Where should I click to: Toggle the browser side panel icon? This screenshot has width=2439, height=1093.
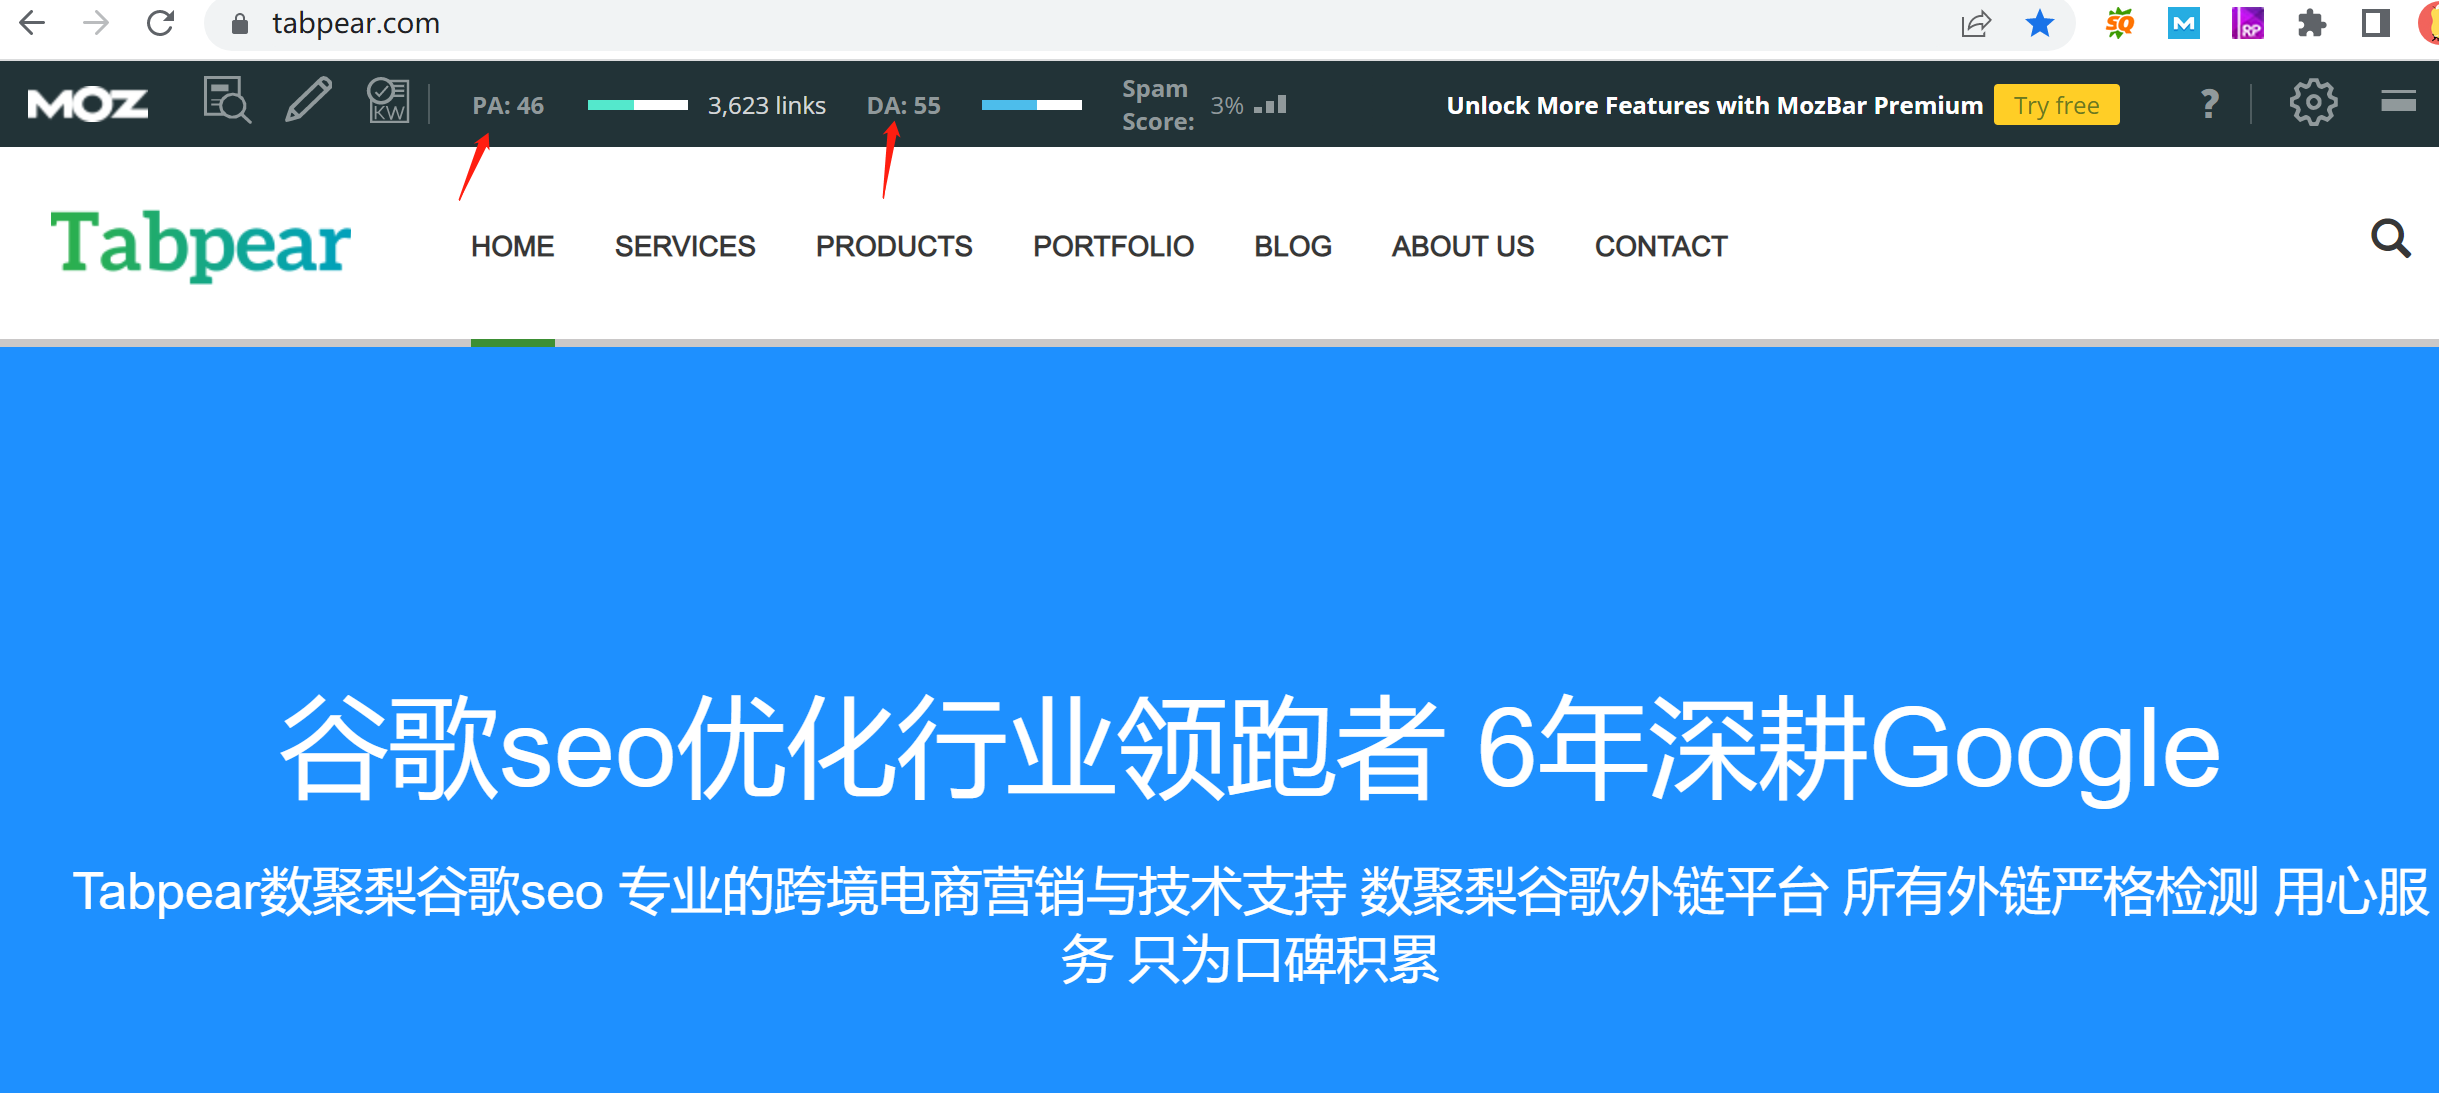click(x=2376, y=23)
